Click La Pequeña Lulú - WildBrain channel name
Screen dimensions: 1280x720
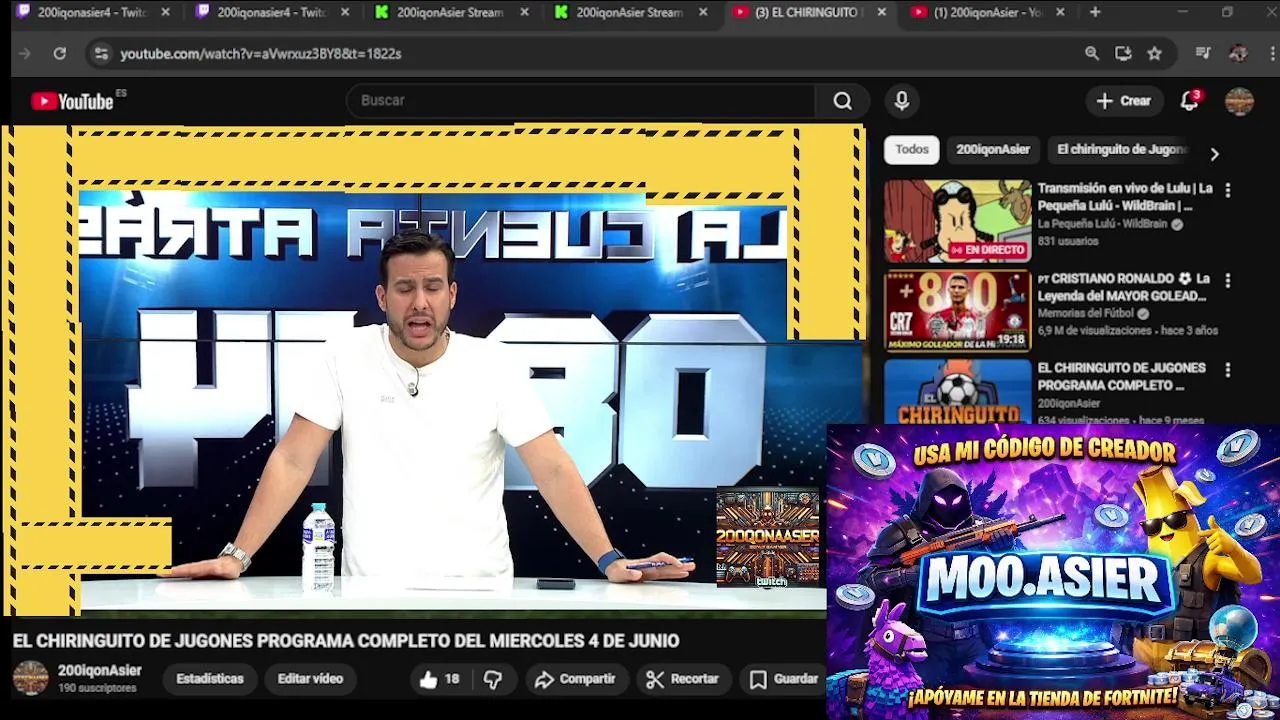[x=1102, y=224]
